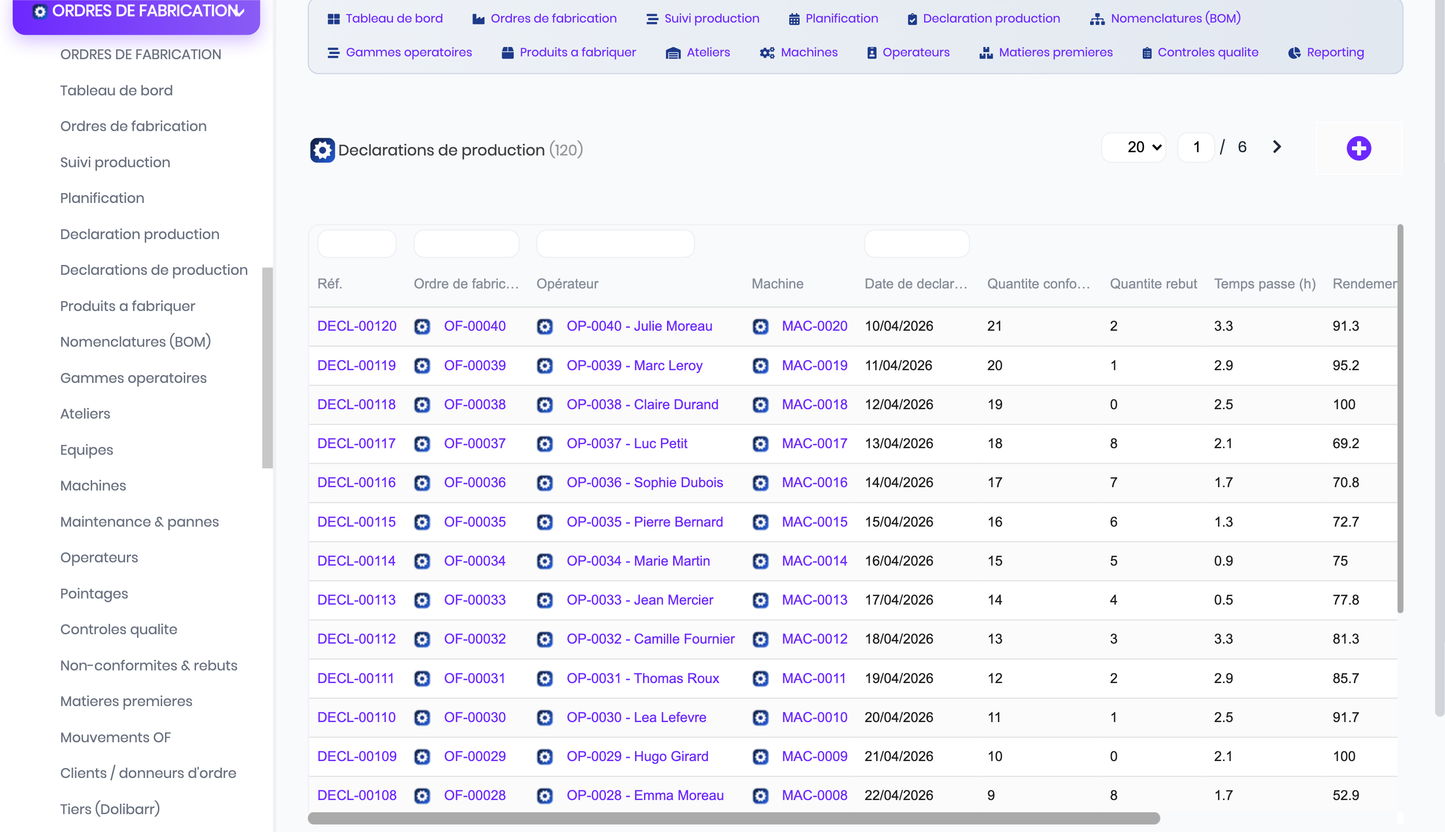Open machine link MAC-0014
This screenshot has height=832, width=1445.
point(815,561)
